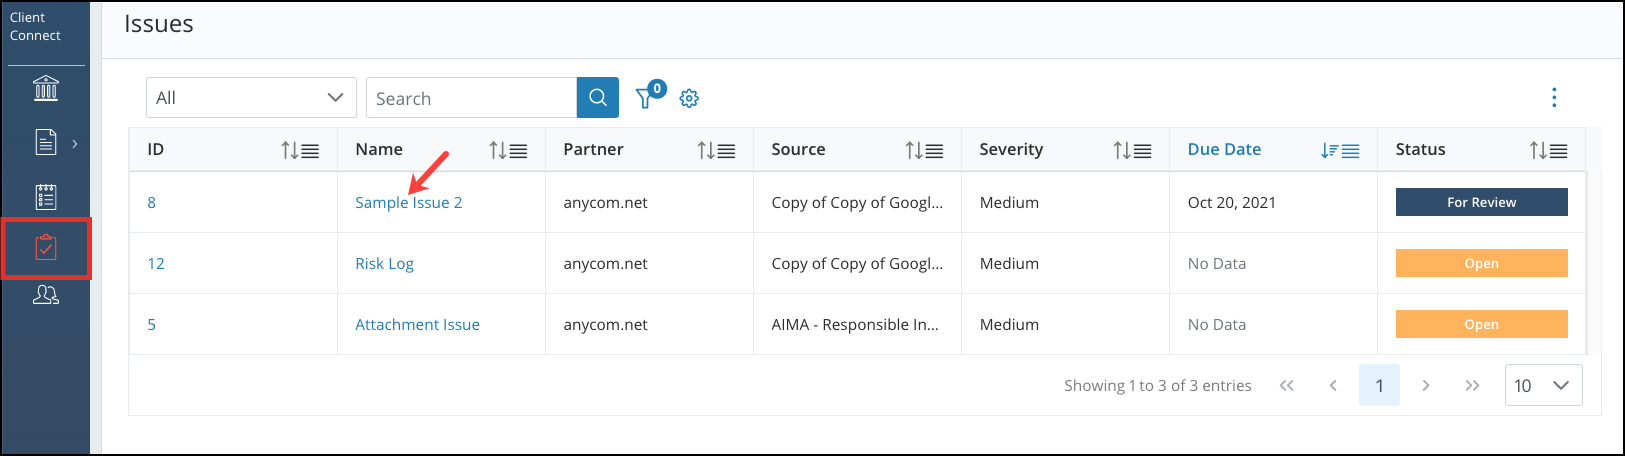Screen dimensions: 1625x456
Task: Open the bank building icon in sidebar
Action: pos(46,88)
